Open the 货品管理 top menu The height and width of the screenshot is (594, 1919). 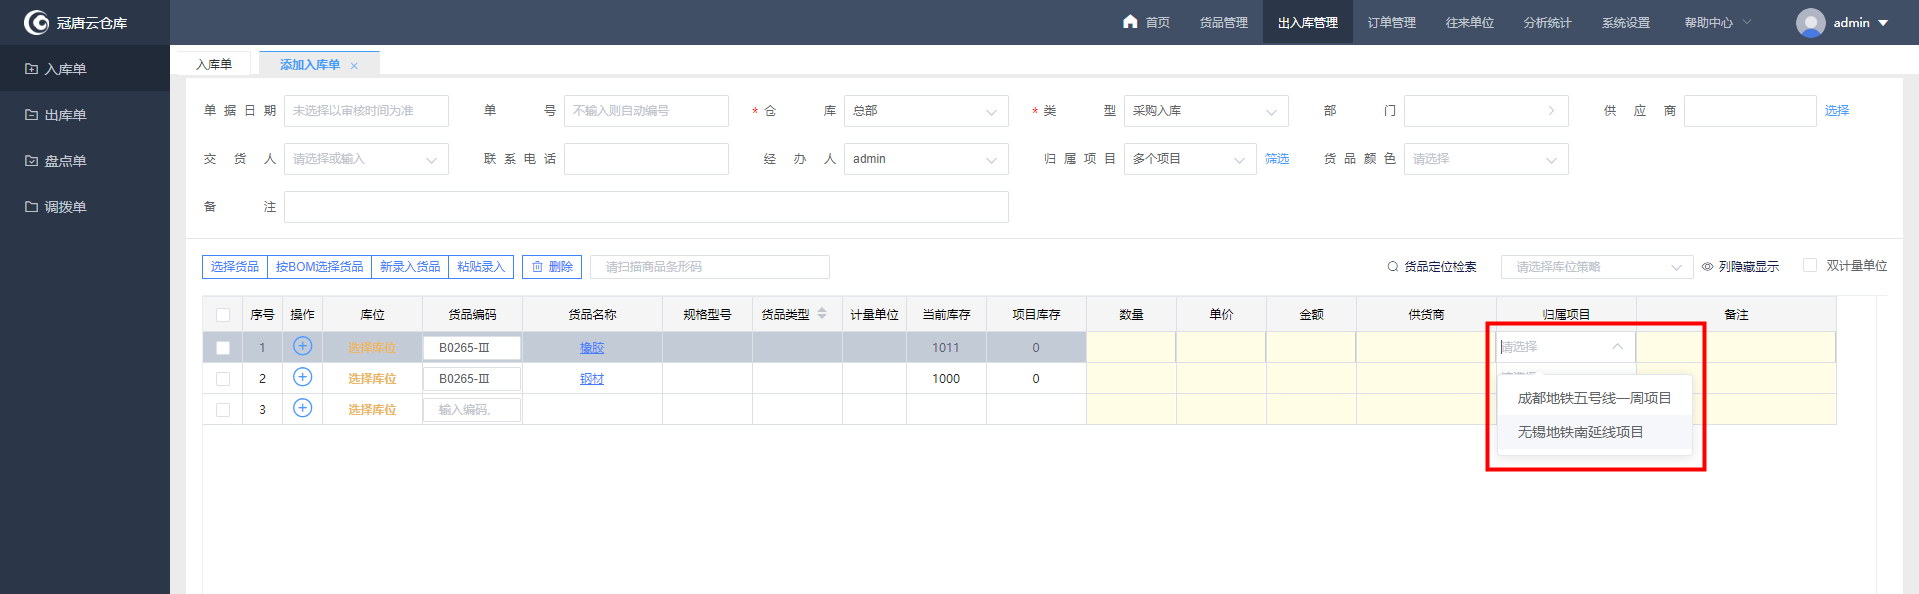pyautogui.click(x=1223, y=23)
